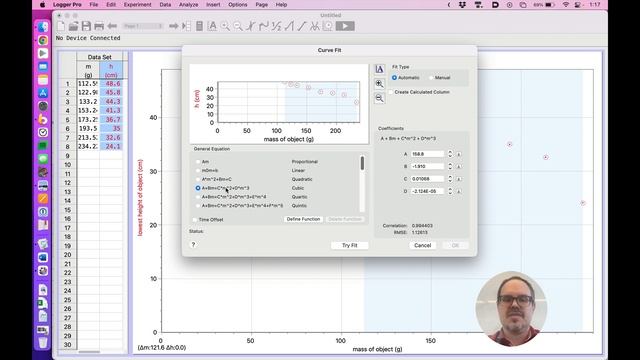640x360 pixels.
Task: Open the Data menu
Action: (165, 5)
